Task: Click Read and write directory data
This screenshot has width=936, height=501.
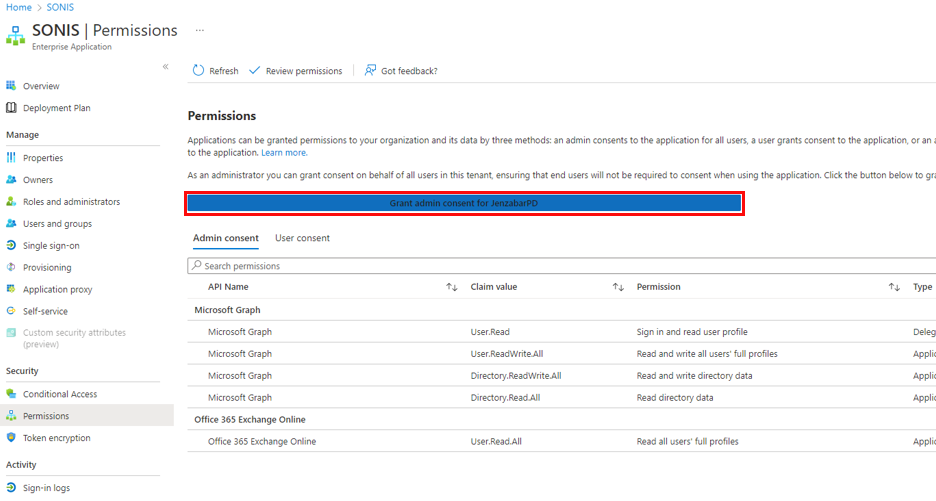Action: pyautogui.click(x=694, y=376)
